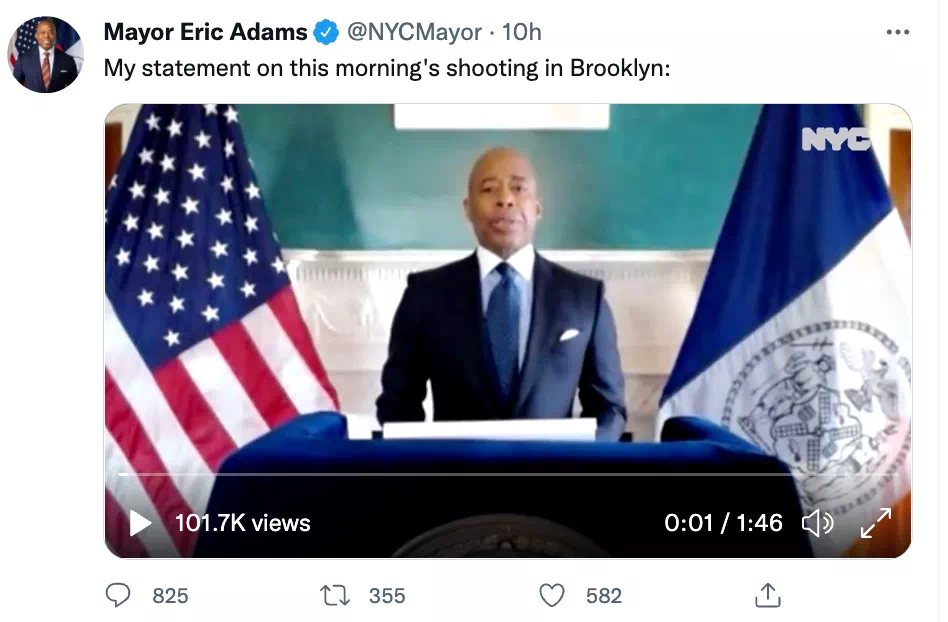
Task: Open the @NYCMayor handle link
Action: coord(414,32)
